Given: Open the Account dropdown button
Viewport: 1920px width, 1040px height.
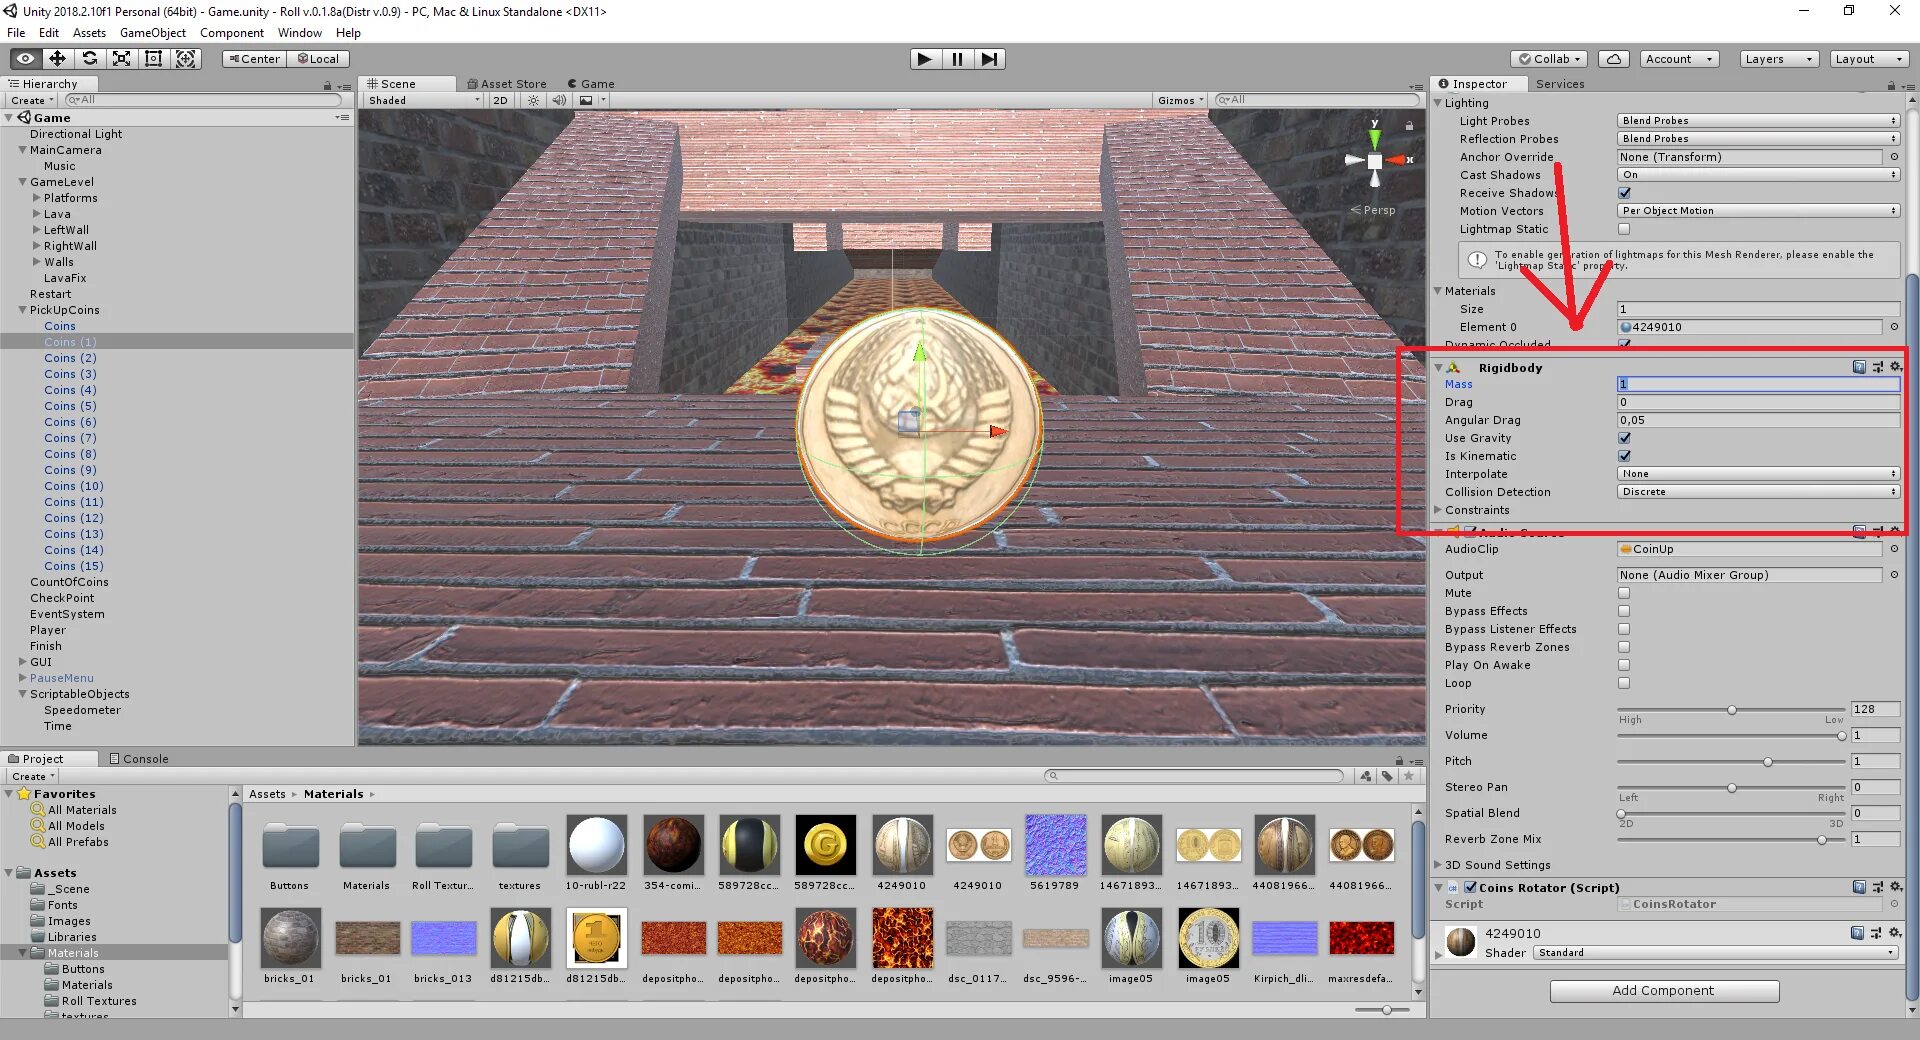Looking at the screenshot, I should pos(1679,59).
